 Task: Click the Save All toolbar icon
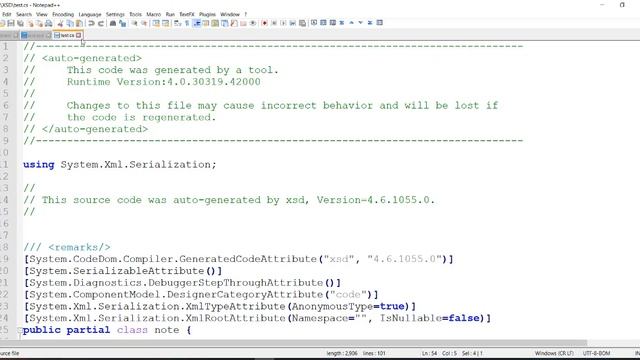[20, 23]
